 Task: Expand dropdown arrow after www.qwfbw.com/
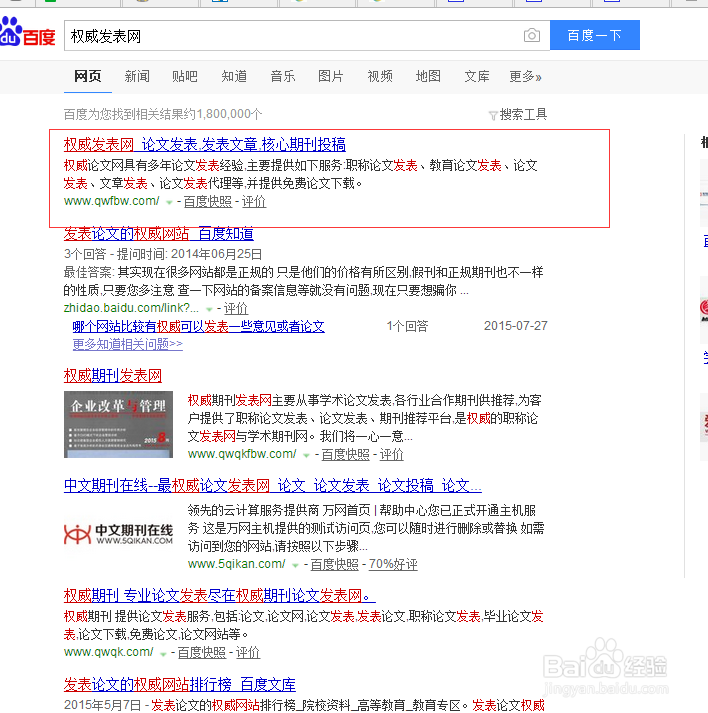[x=169, y=202]
